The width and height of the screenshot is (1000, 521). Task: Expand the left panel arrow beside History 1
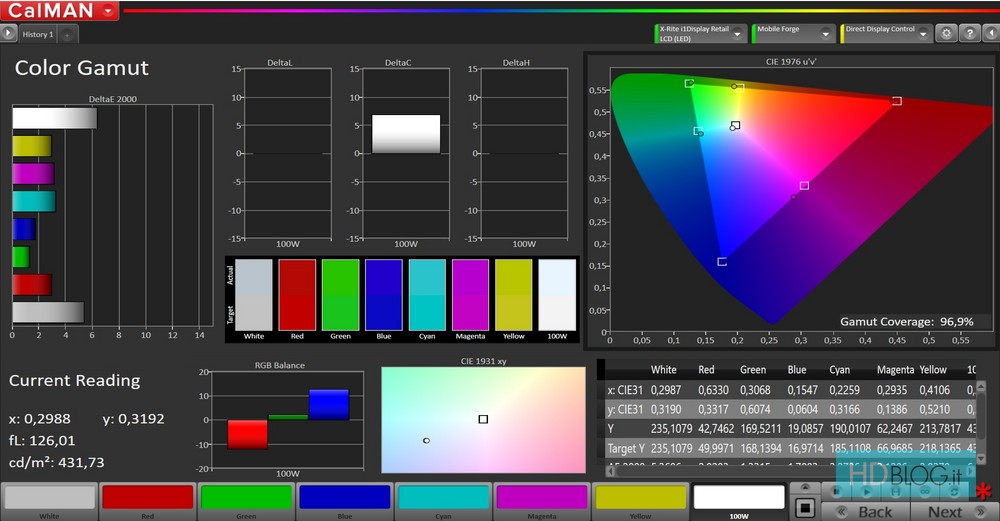click(8, 34)
